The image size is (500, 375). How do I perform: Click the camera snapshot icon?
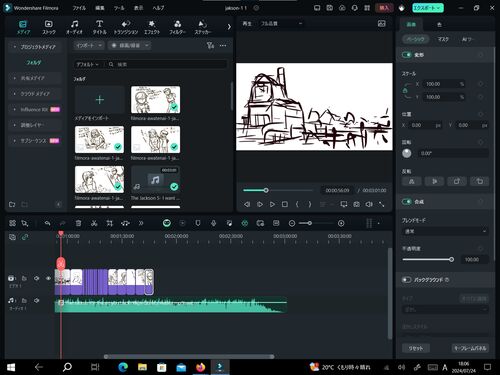356,204
